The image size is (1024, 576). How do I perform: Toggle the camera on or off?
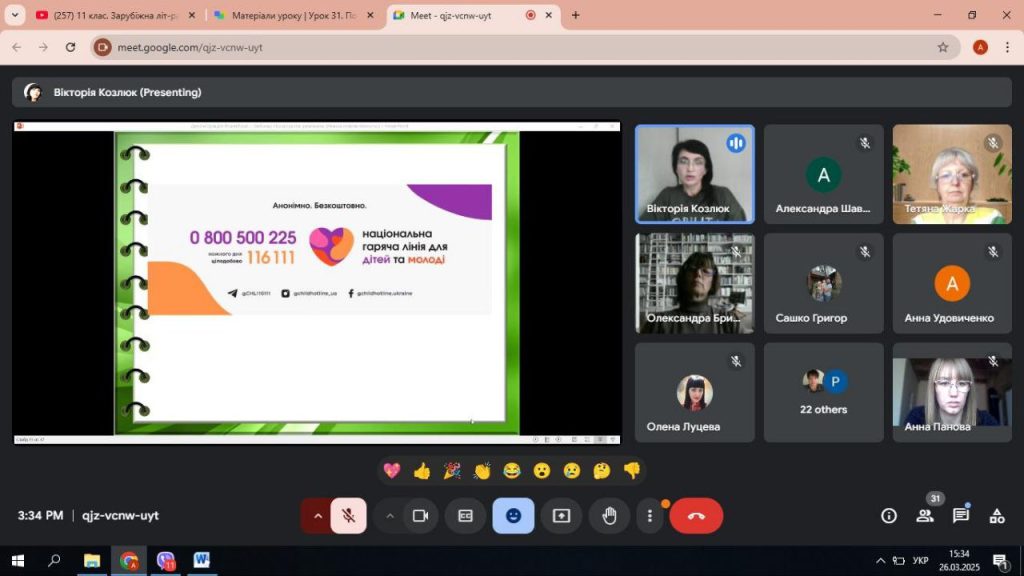pyautogui.click(x=421, y=516)
